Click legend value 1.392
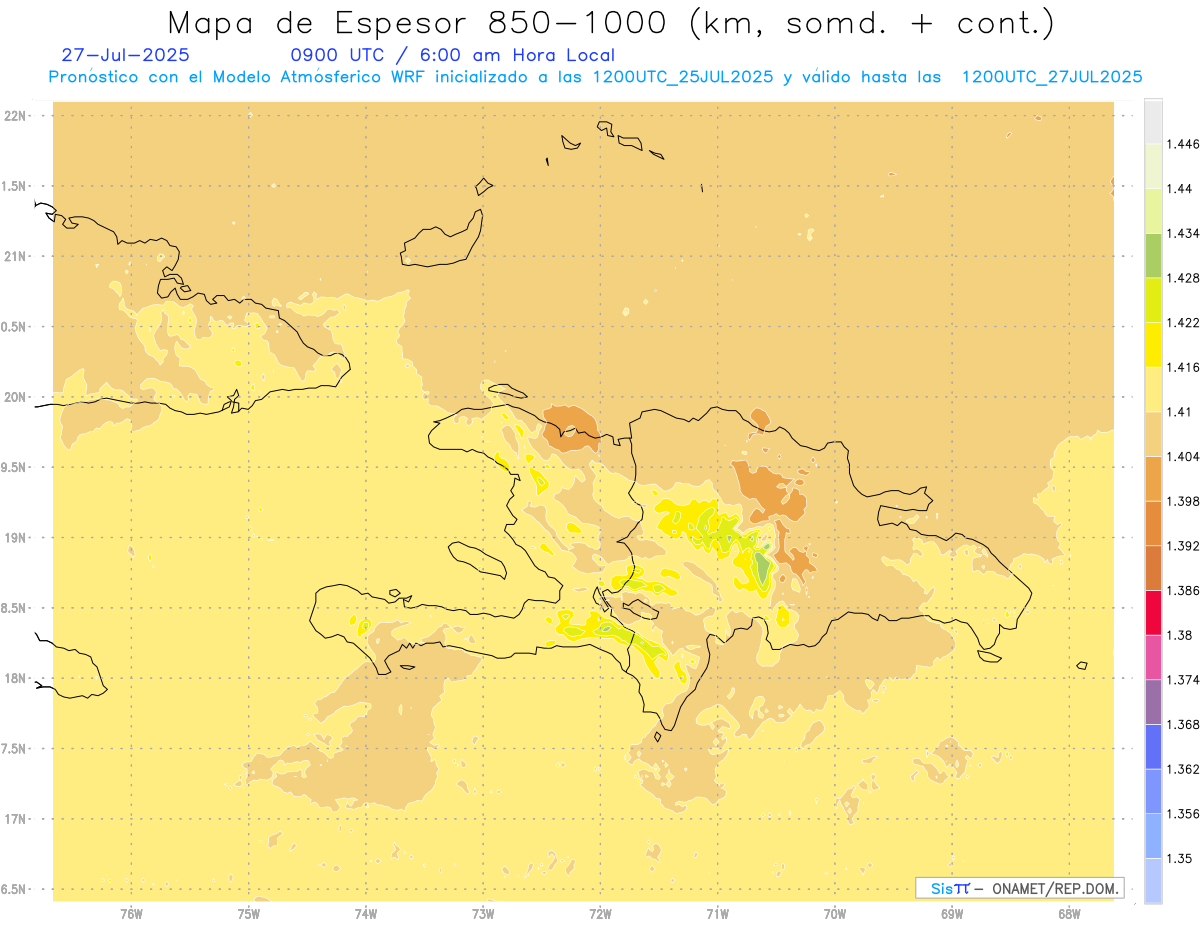The height and width of the screenshot is (927, 1200). pyautogui.click(x=1183, y=546)
